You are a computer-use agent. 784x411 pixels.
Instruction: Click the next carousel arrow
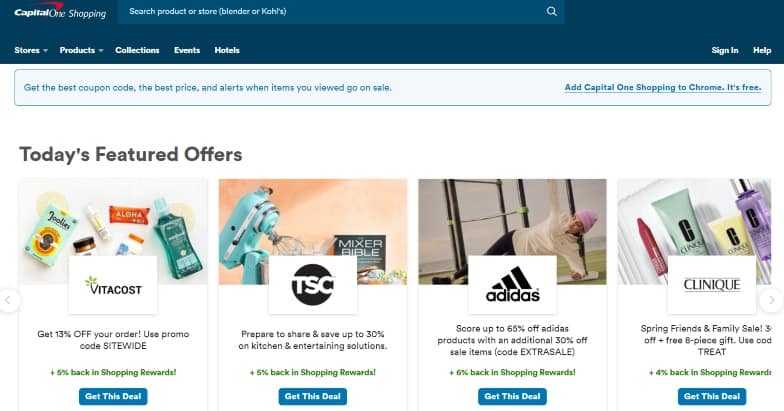point(772,300)
